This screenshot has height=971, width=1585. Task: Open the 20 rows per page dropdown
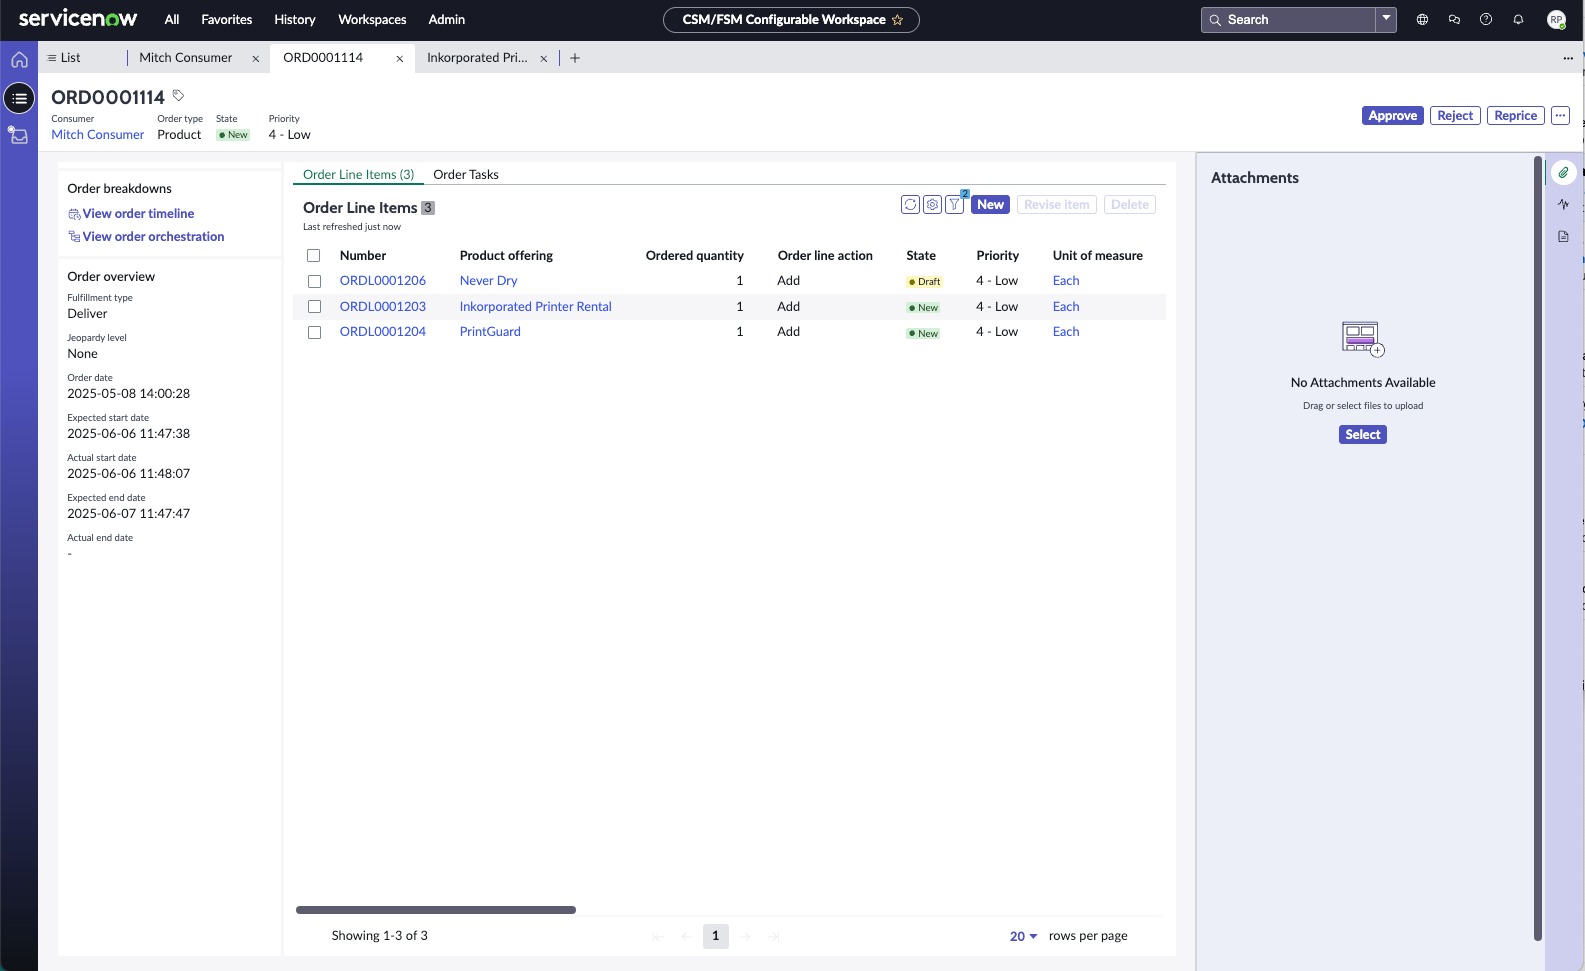click(x=1023, y=936)
